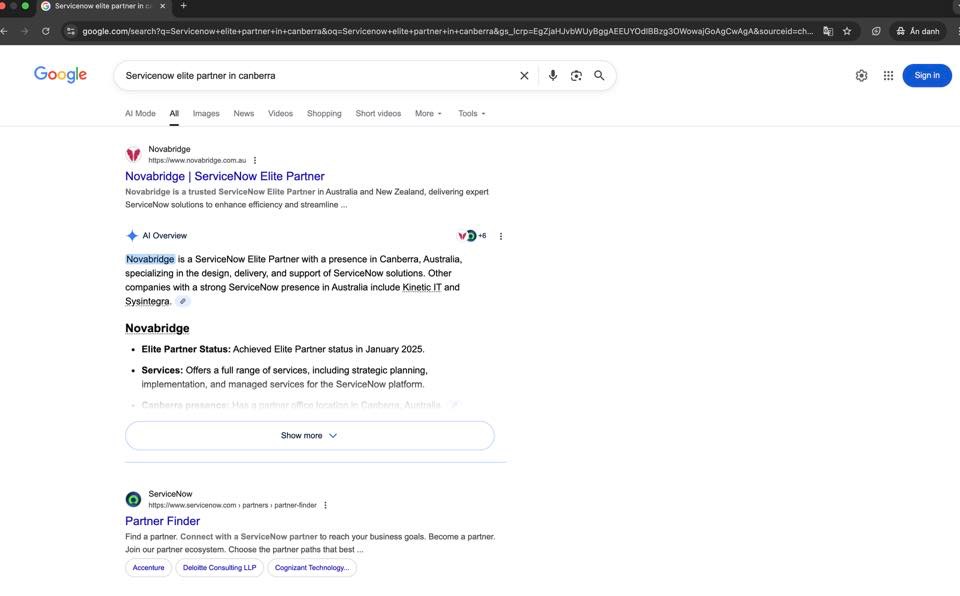Image resolution: width=960 pixels, height=596 pixels.
Task: Submit search with magnifying glass icon
Action: [x=599, y=75]
